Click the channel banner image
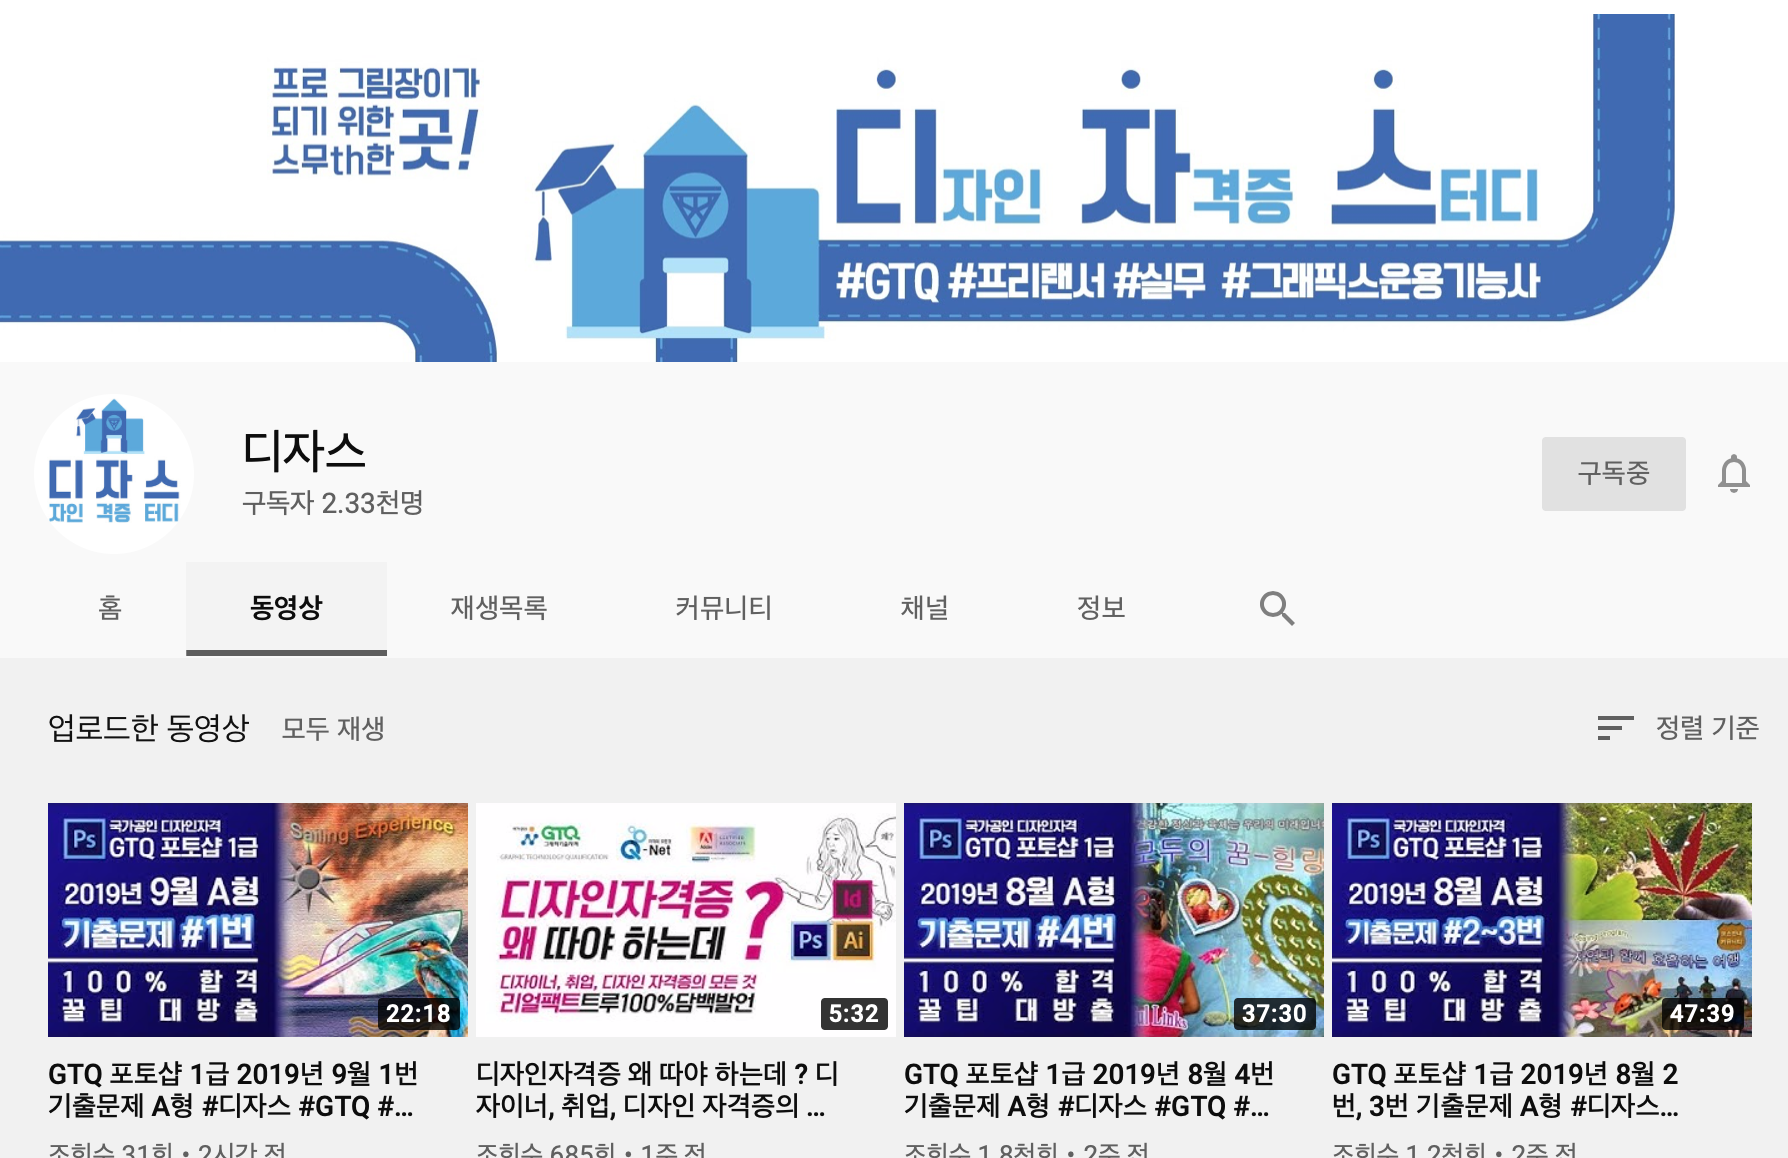This screenshot has width=1788, height=1158. click(894, 181)
